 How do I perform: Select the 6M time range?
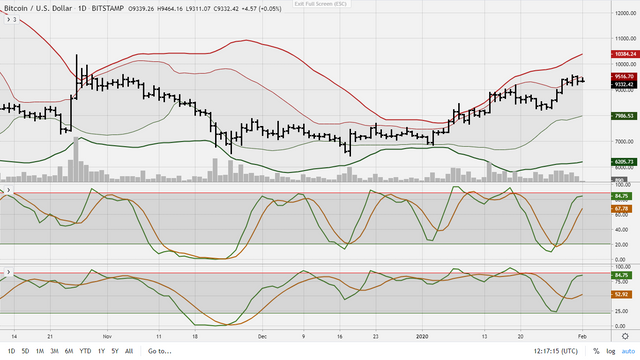click(69, 351)
